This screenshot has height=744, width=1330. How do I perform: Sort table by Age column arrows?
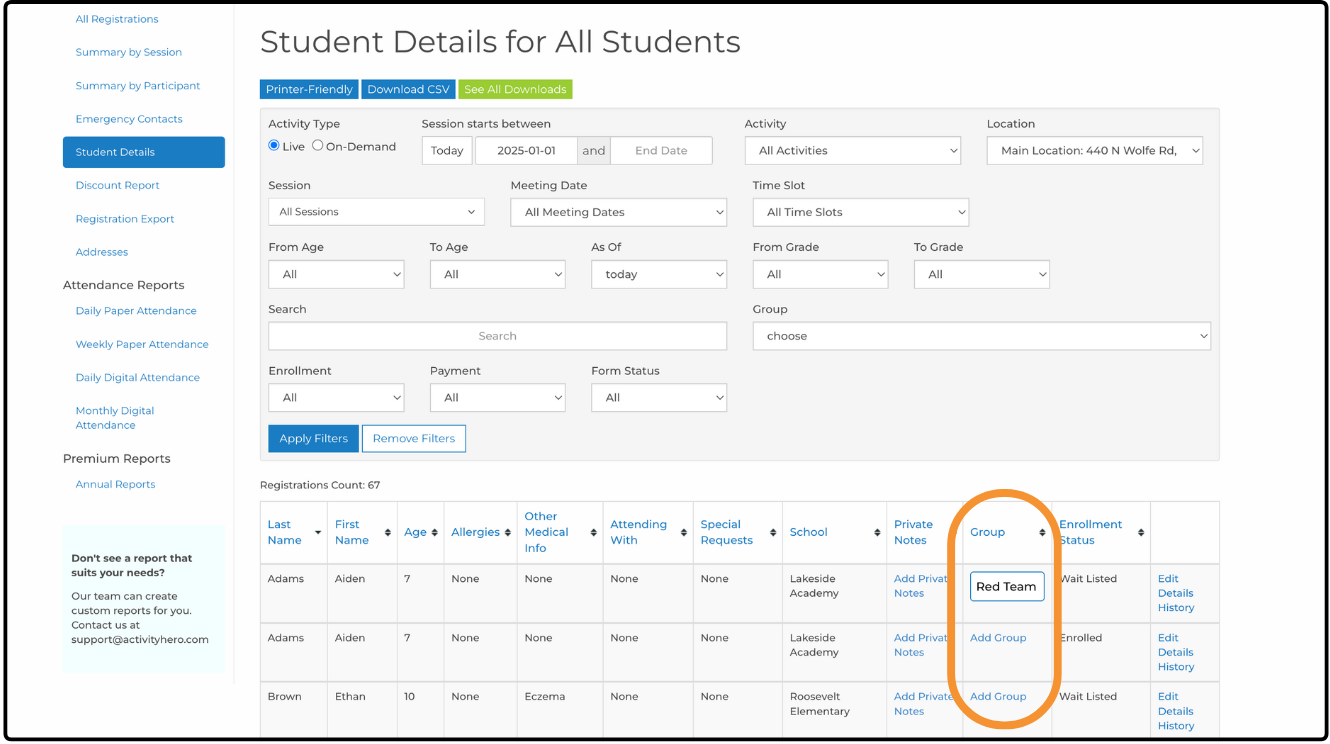435,533
